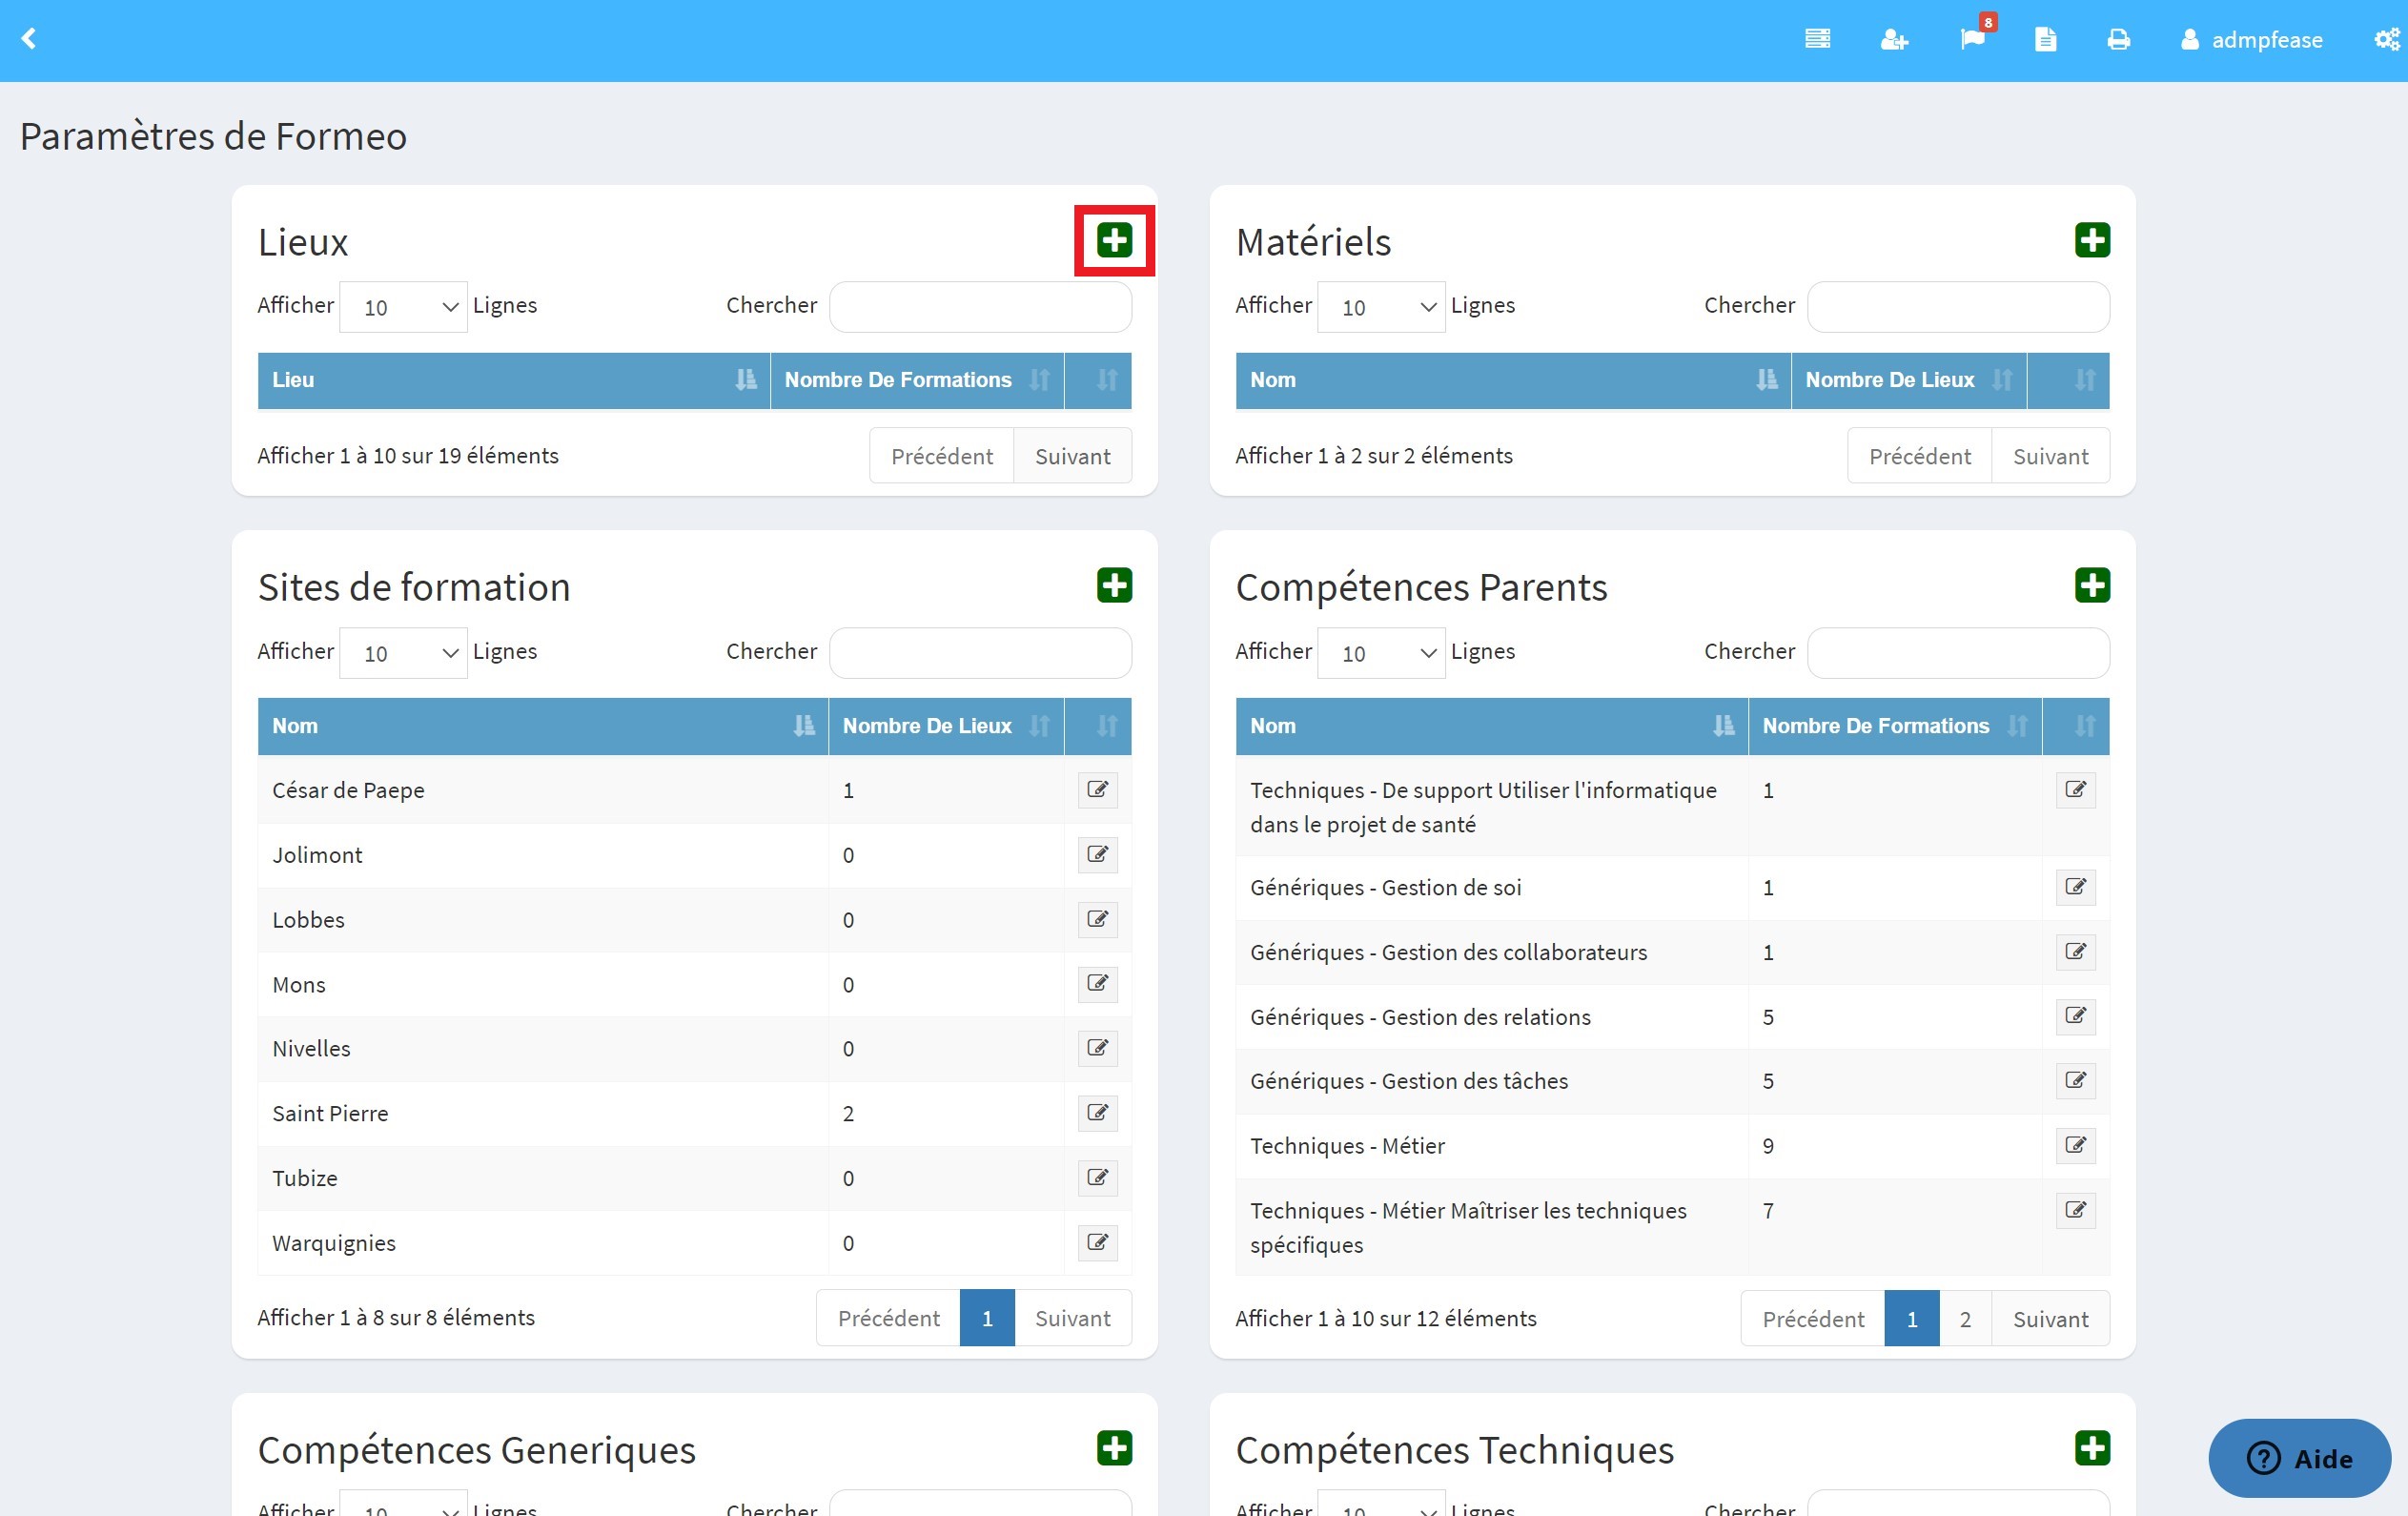This screenshot has height=1516, width=2408.
Task: Edit Génériques - Gestion des relations row
Action: click(x=2075, y=1016)
